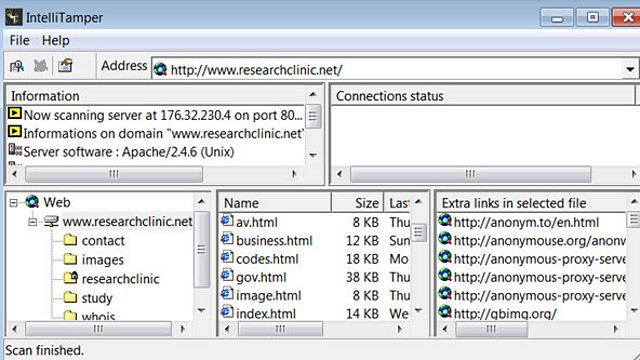Viewport: 640px width, 360px height.
Task: Select index.html in the file list
Action: [266, 313]
